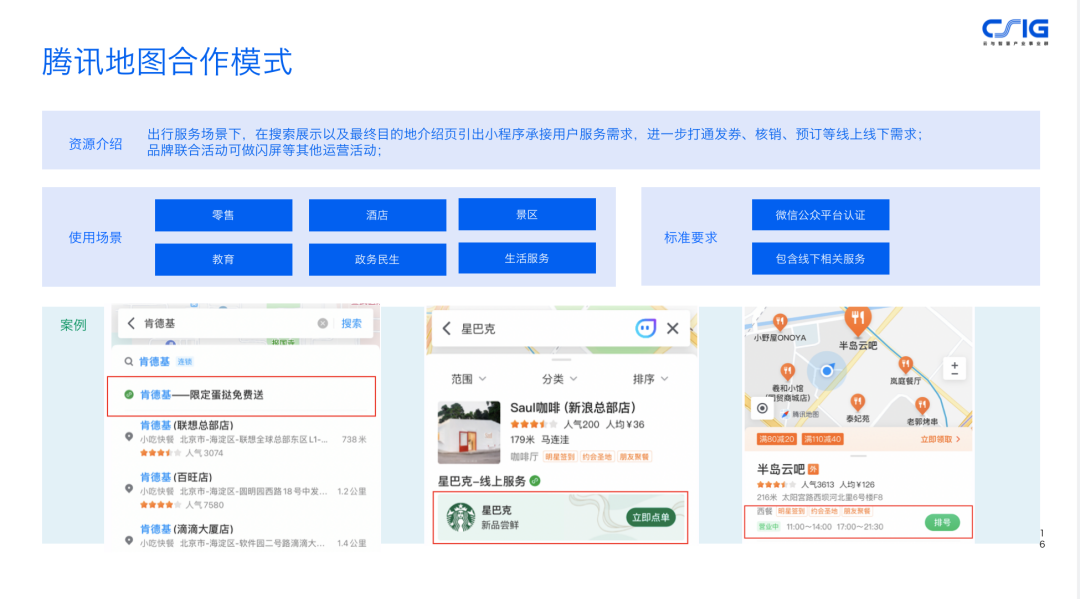Click verified badge beside 星巴克-线上服务

[535, 481]
